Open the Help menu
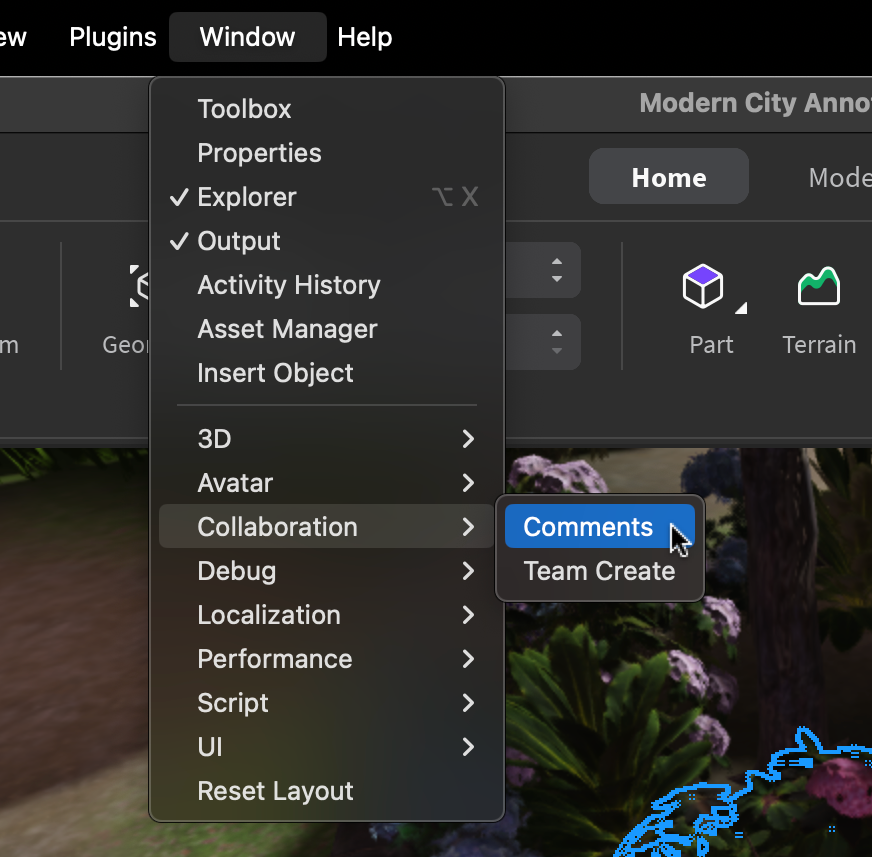 [364, 36]
